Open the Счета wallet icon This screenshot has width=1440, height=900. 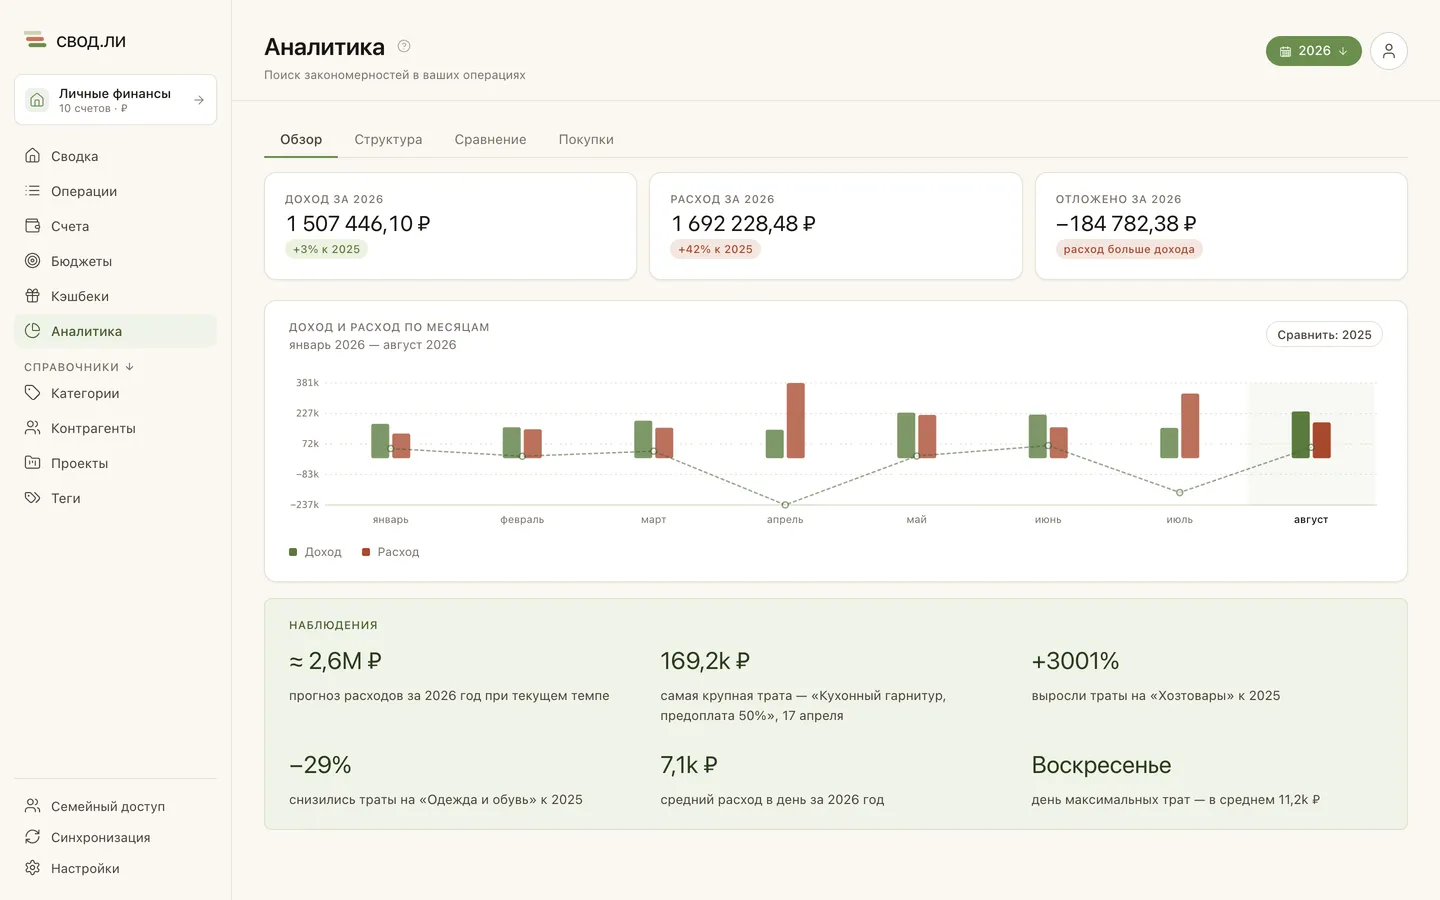(32, 226)
